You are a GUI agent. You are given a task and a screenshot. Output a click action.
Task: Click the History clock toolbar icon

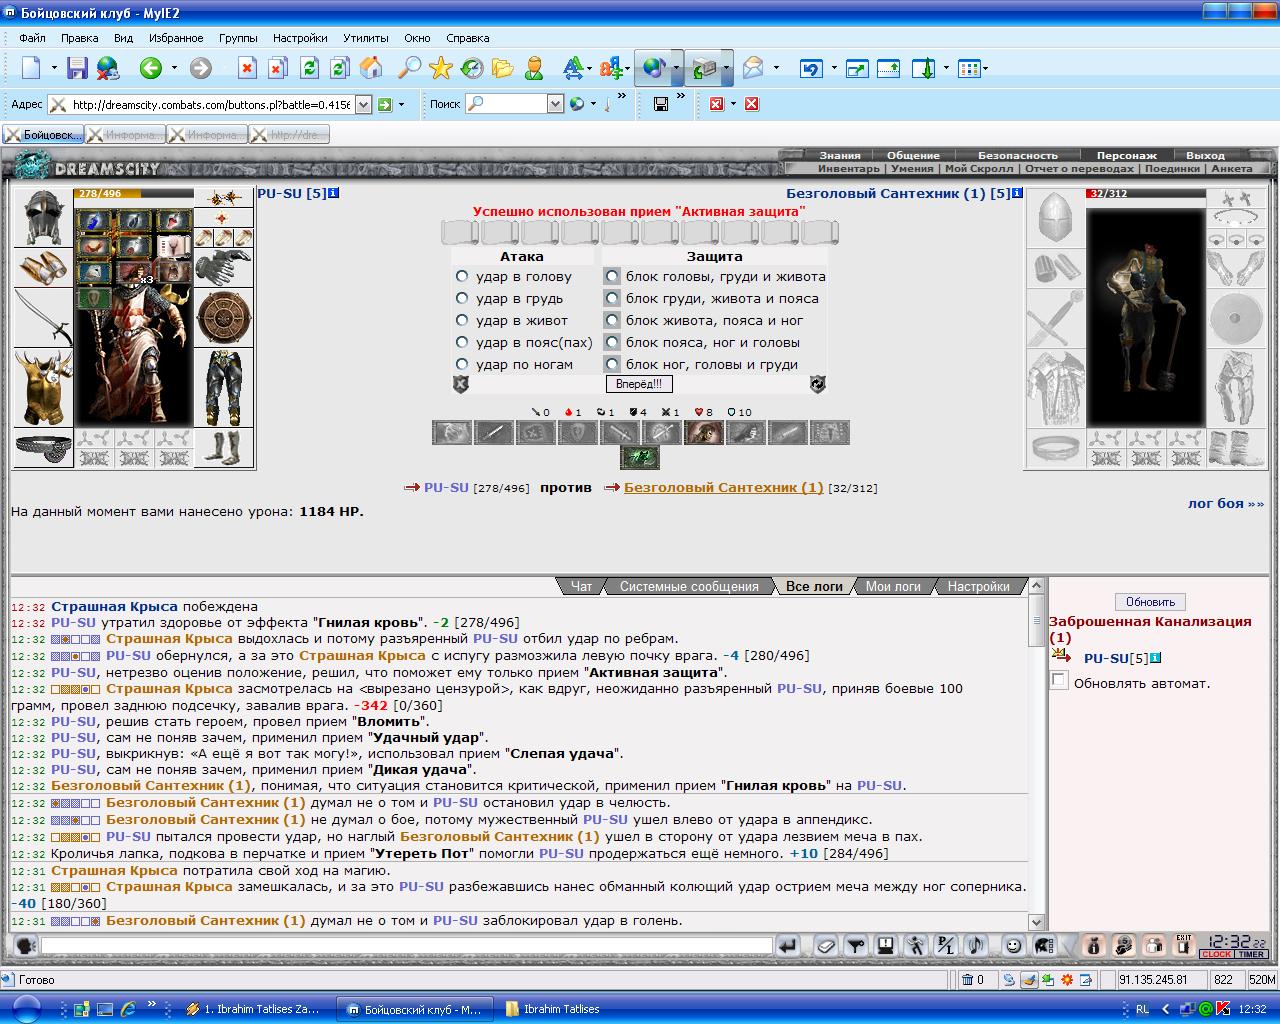[471, 68]
